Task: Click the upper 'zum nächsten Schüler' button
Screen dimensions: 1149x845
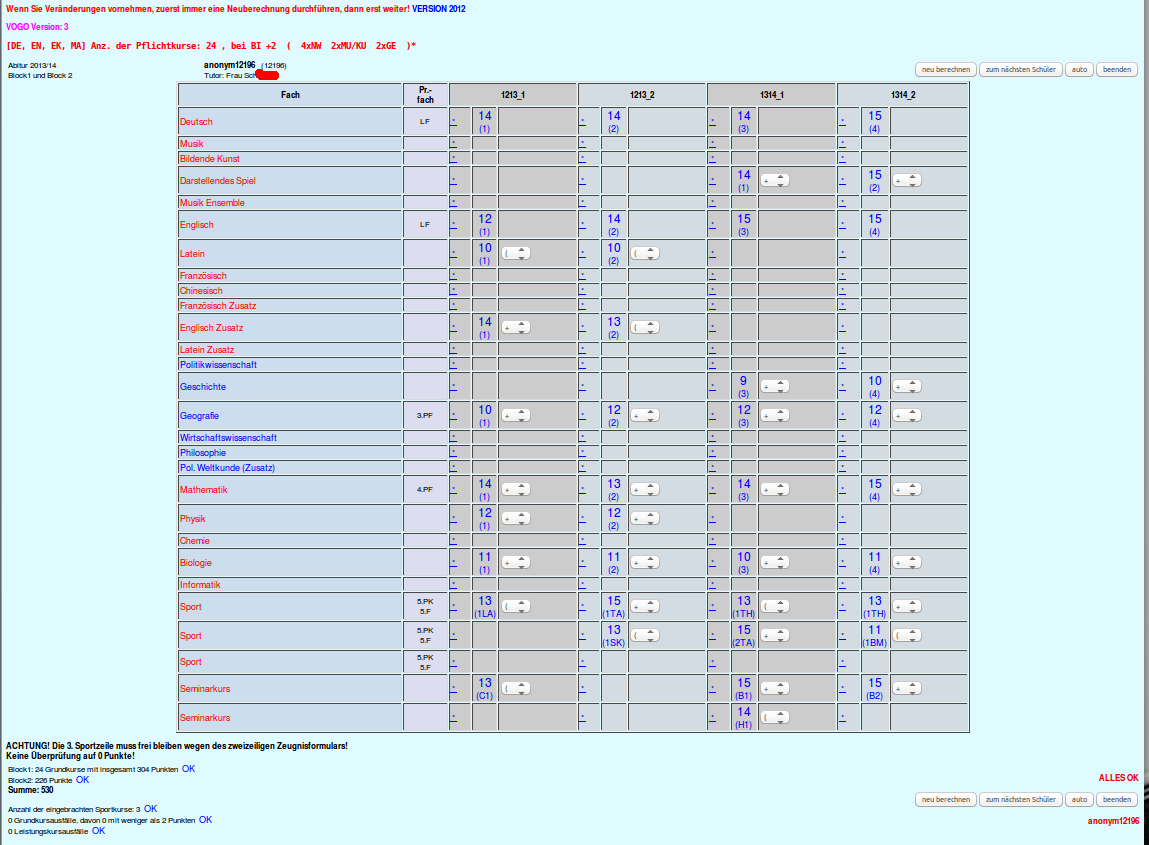Action: coord(1021,70)
